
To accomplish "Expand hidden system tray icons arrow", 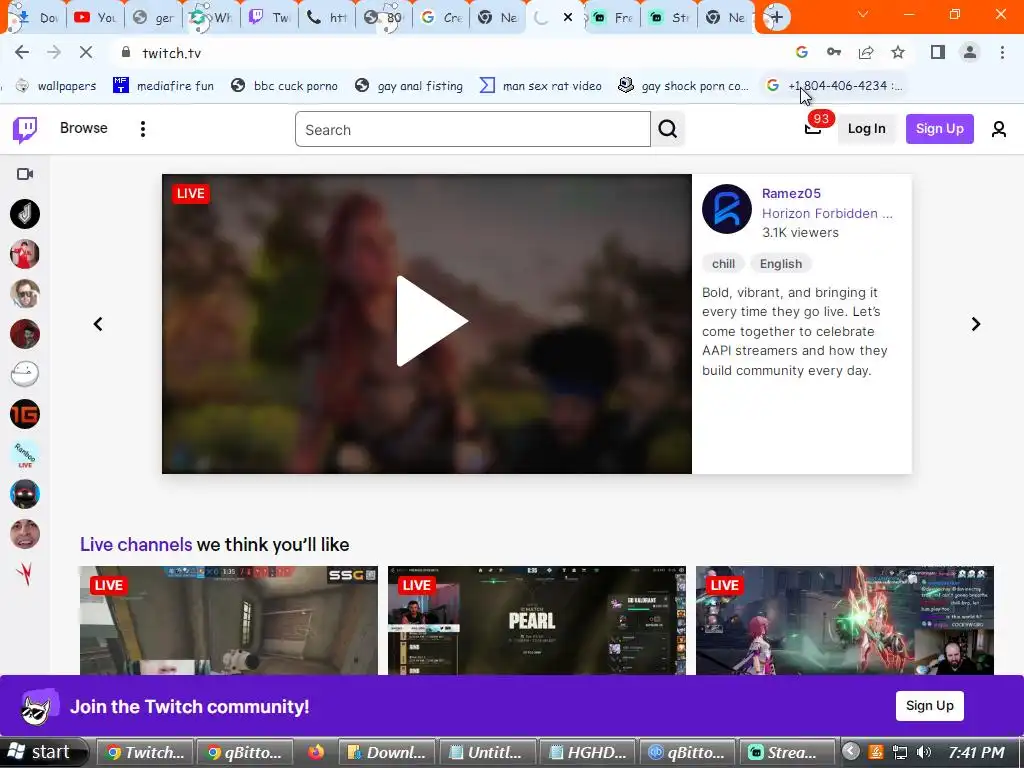I will [850, 752].
